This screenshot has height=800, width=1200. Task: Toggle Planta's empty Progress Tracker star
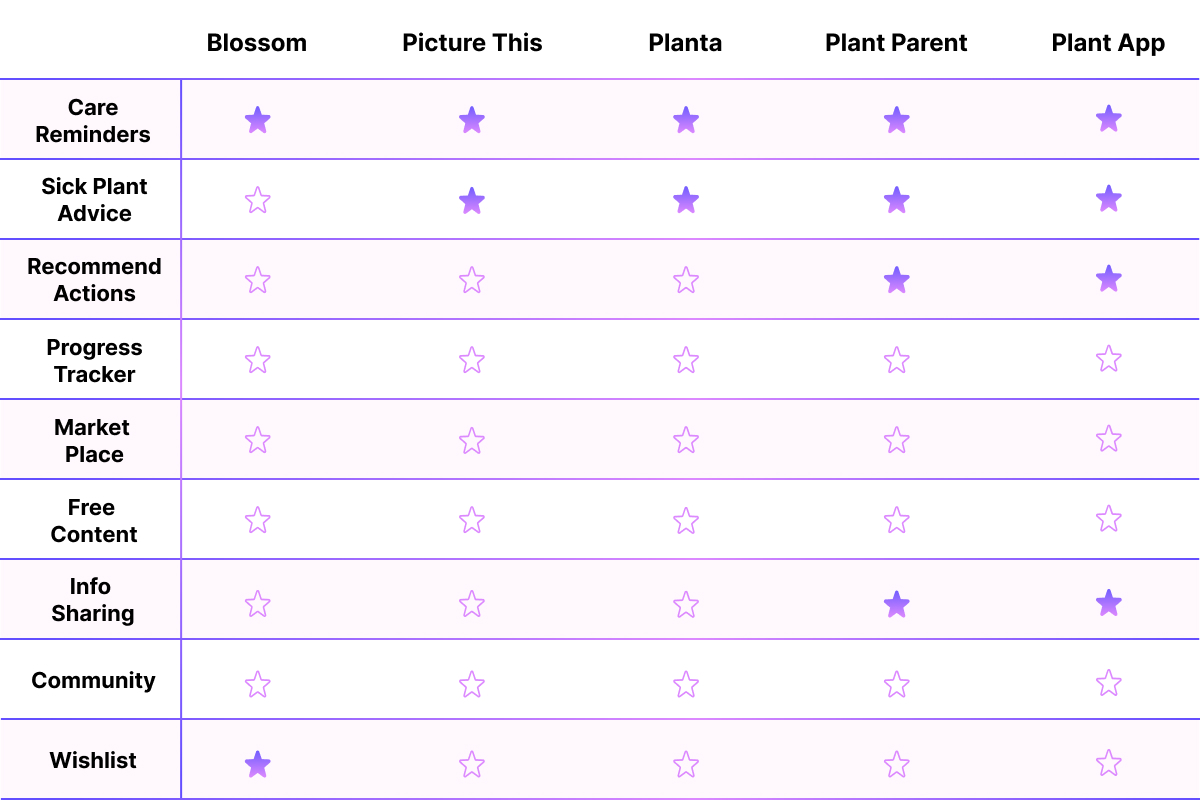685,360
